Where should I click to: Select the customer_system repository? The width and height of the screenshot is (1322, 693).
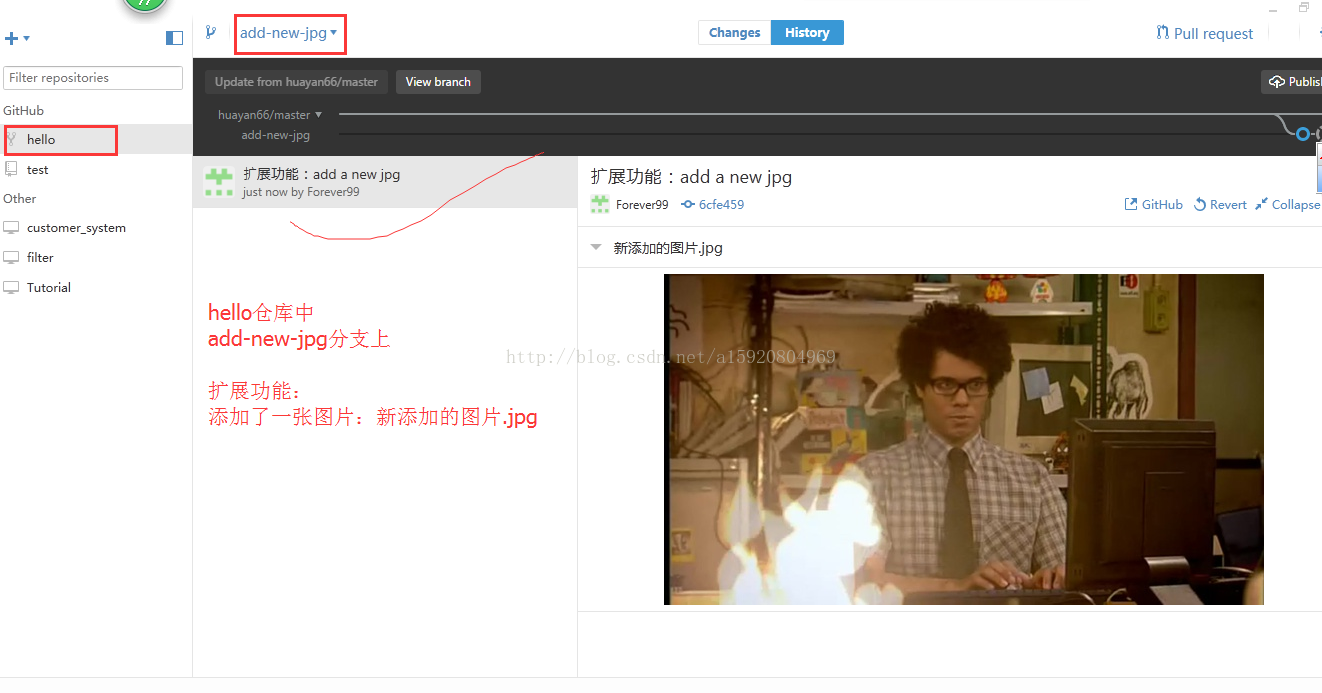pyautogui.click(x=96, y=228)
